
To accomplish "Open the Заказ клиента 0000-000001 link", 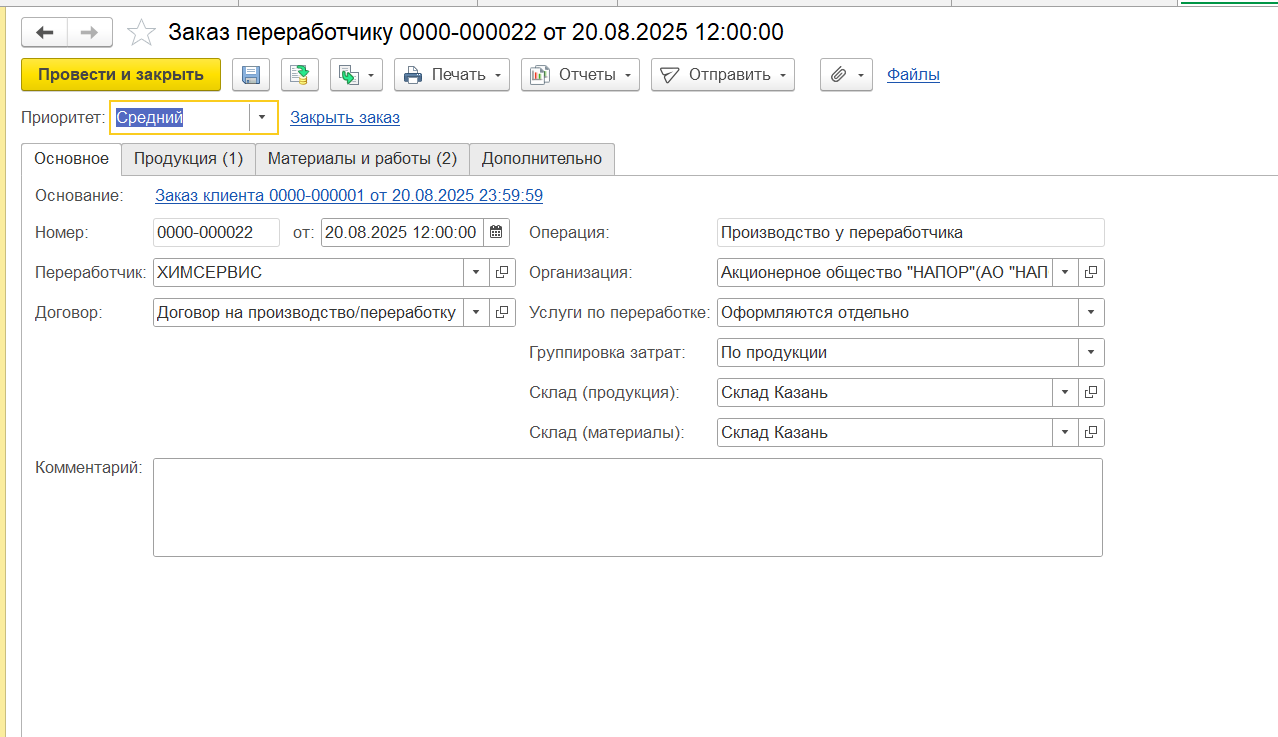I will pos(349,196).
